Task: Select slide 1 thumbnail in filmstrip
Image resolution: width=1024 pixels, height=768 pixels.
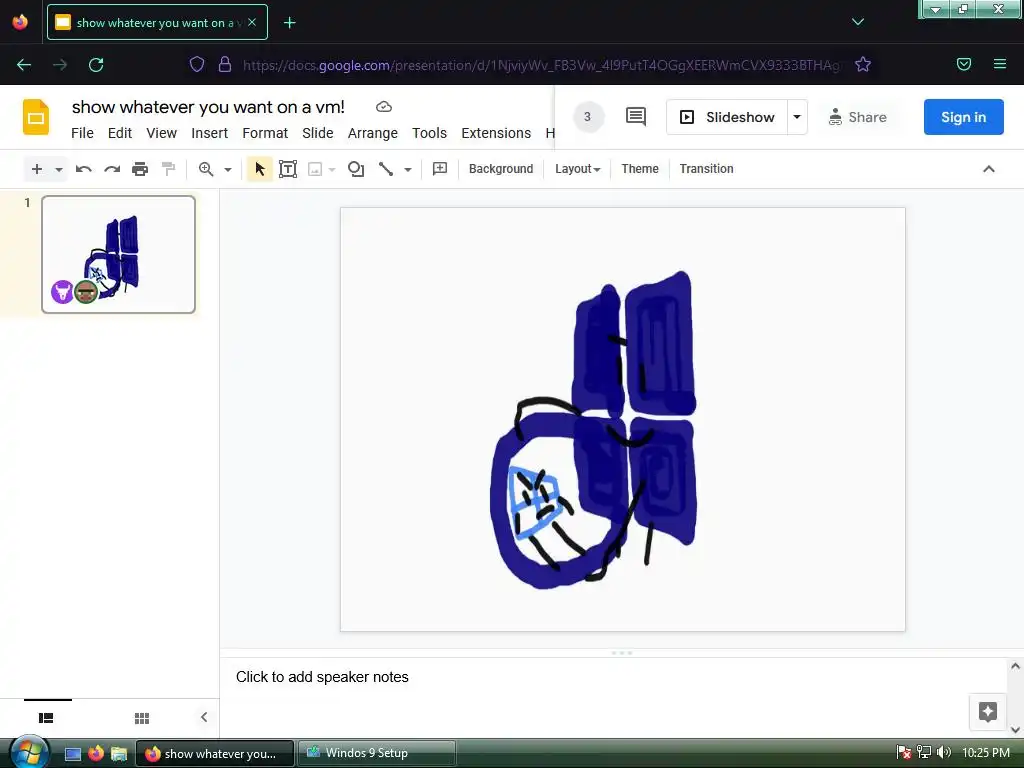Action: coord(118,254)
